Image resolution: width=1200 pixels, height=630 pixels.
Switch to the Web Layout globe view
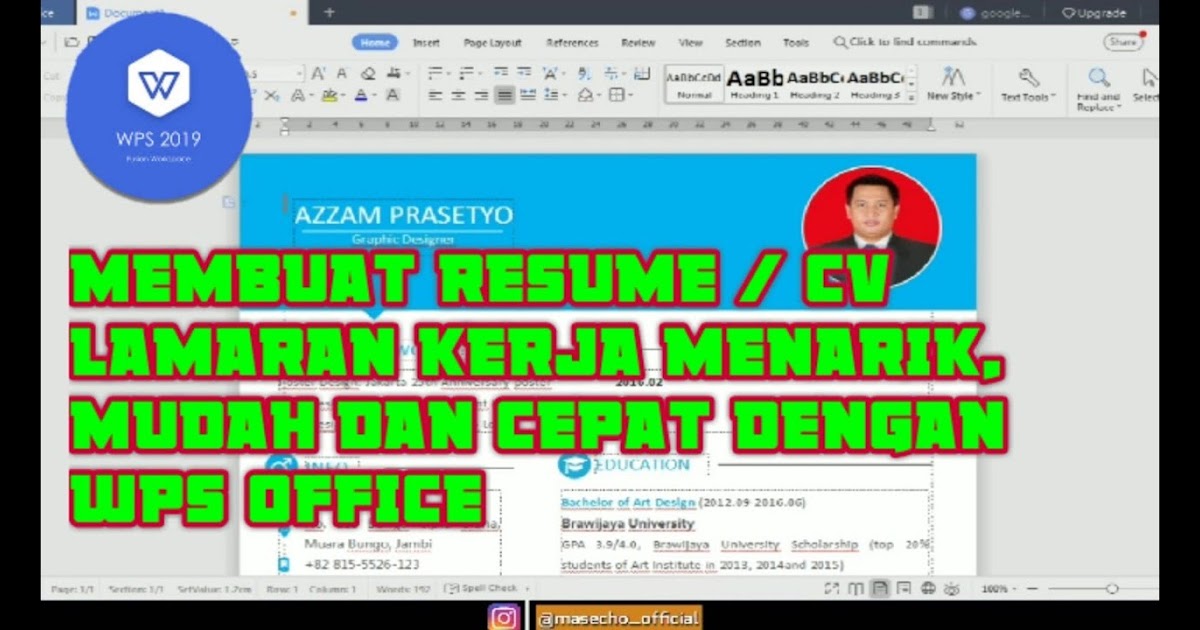click(x=928, y=588)
